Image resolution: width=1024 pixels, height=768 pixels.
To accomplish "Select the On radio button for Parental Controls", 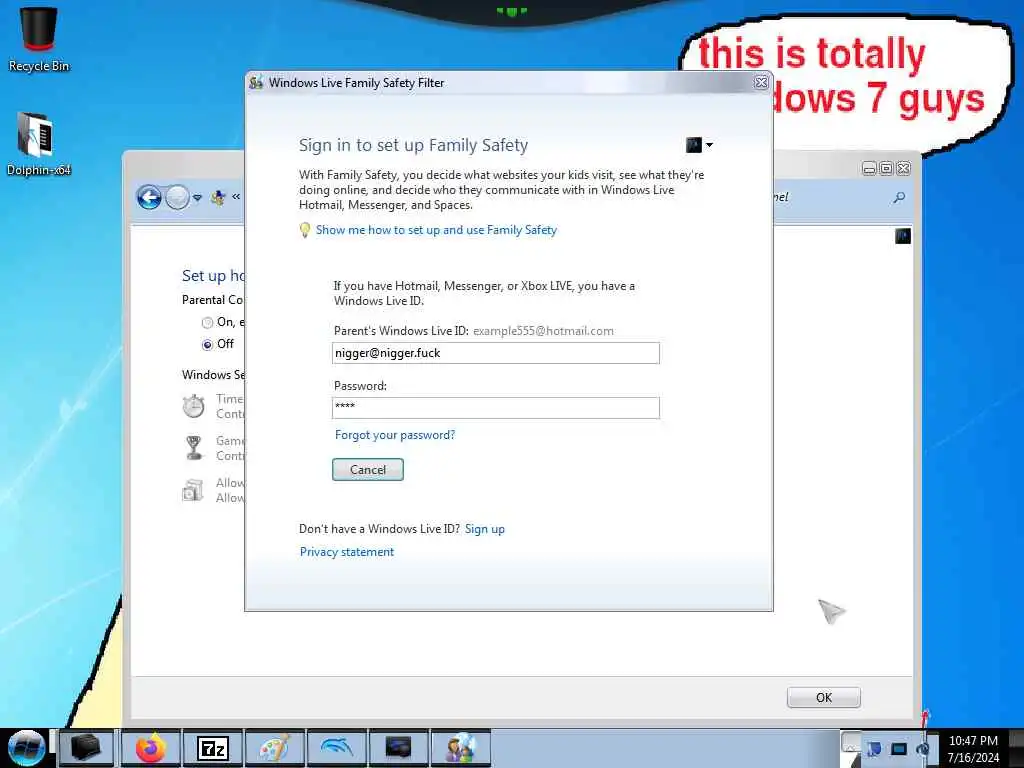I will tap(208, 323).
